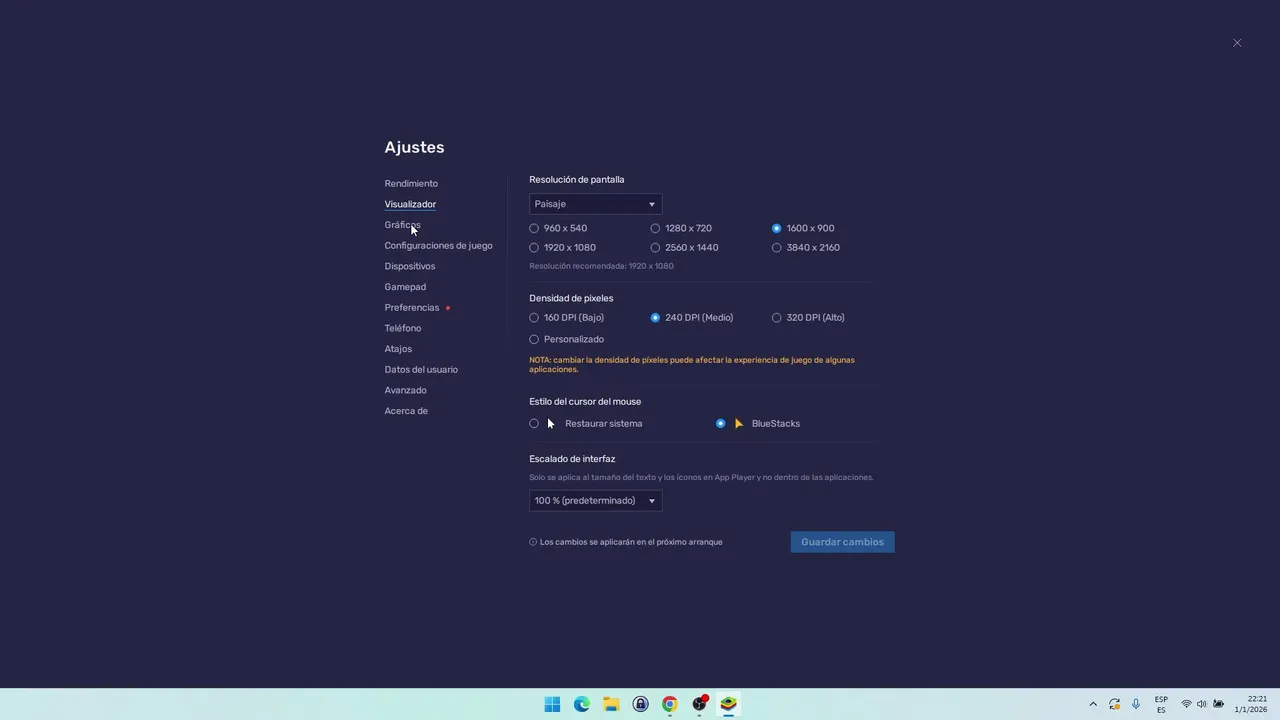Open the Teléfono settings section
Viewport: 1280px width, 720px height.
click(x=403, y=328)
